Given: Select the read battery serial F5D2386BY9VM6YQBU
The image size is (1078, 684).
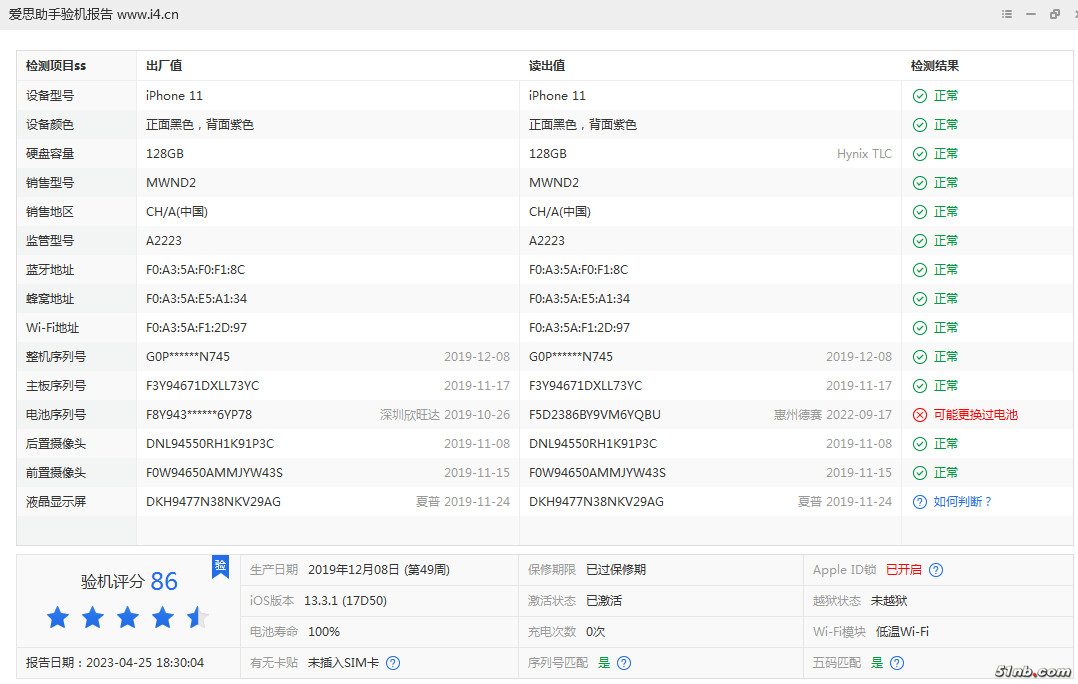Looking at the screenshot, I should point(595,415).
